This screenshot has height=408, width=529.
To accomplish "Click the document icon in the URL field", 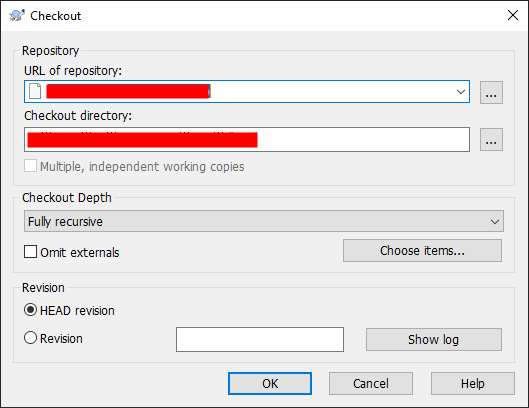I will (x=35, y=91).
